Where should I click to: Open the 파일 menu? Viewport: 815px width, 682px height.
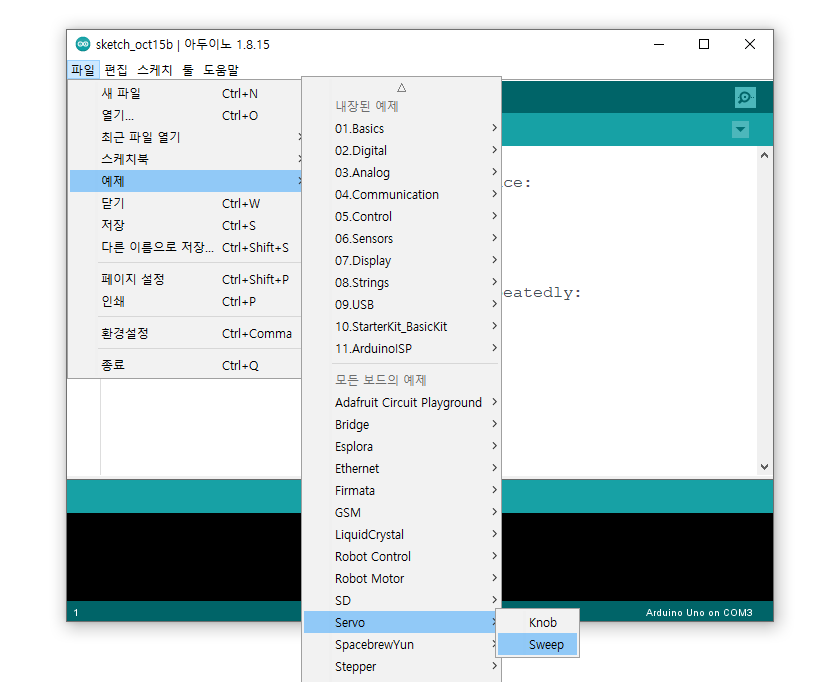83,70
